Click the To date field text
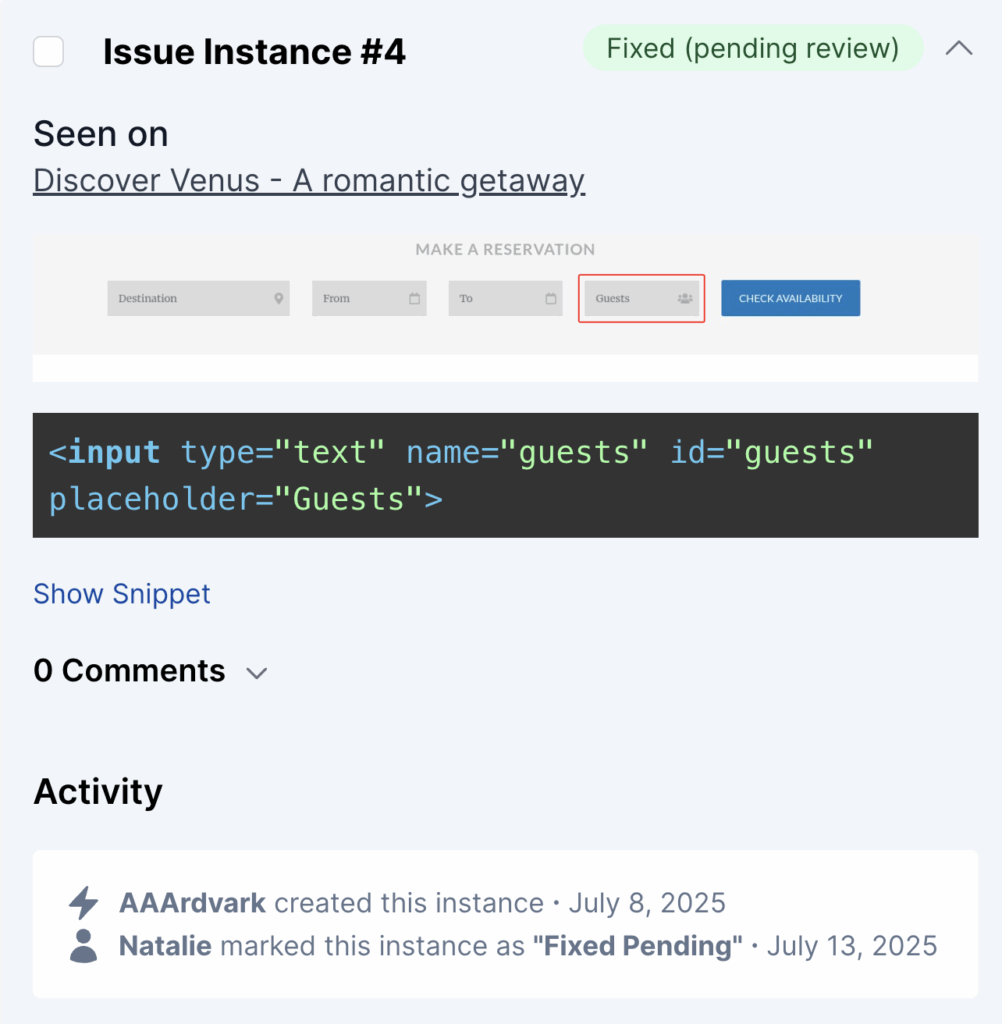The width and height of the screenshot is (1002, 1024). tap(466, 298)
